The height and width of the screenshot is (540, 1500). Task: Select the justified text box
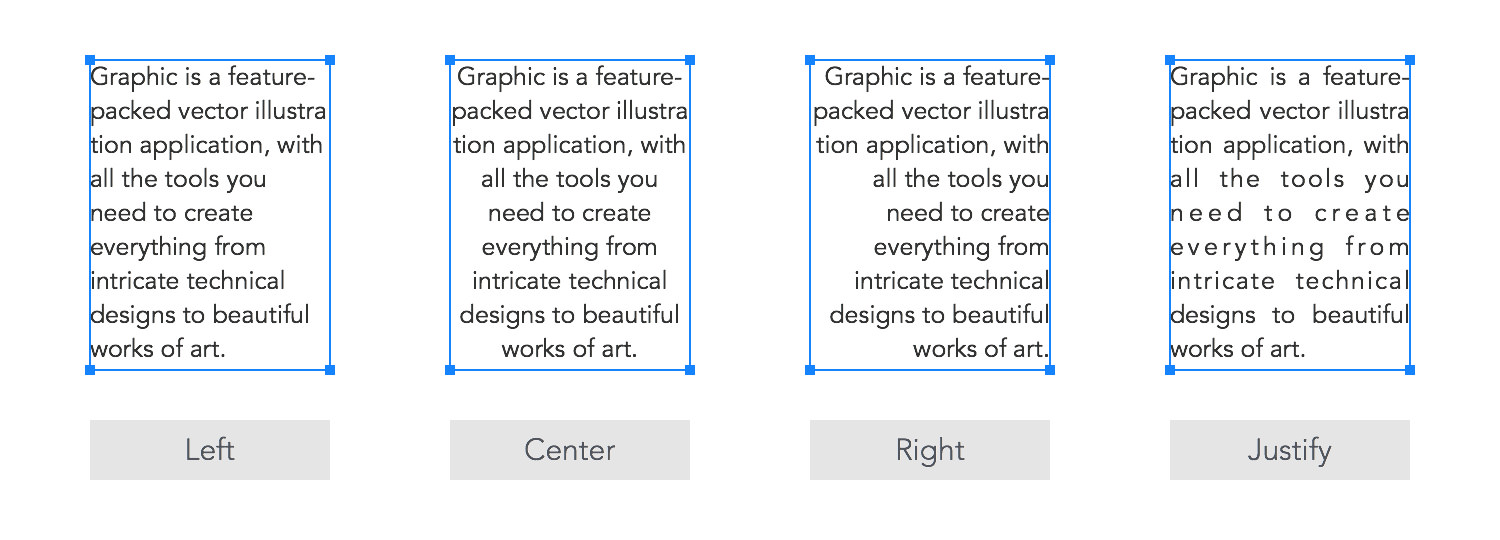coord(1290,215)
